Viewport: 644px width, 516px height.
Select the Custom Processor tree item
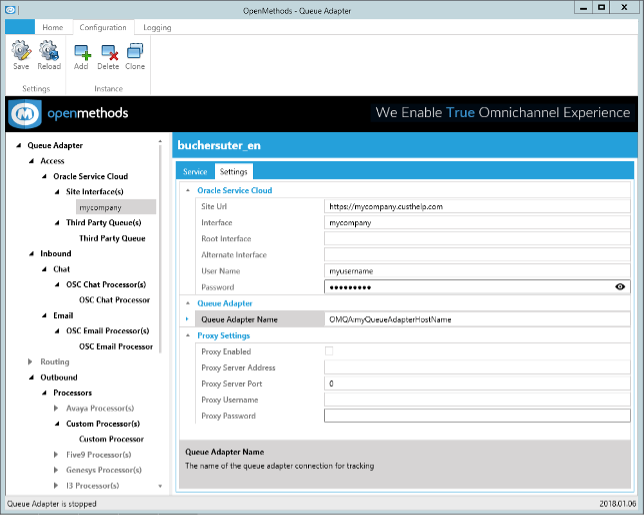111,439
